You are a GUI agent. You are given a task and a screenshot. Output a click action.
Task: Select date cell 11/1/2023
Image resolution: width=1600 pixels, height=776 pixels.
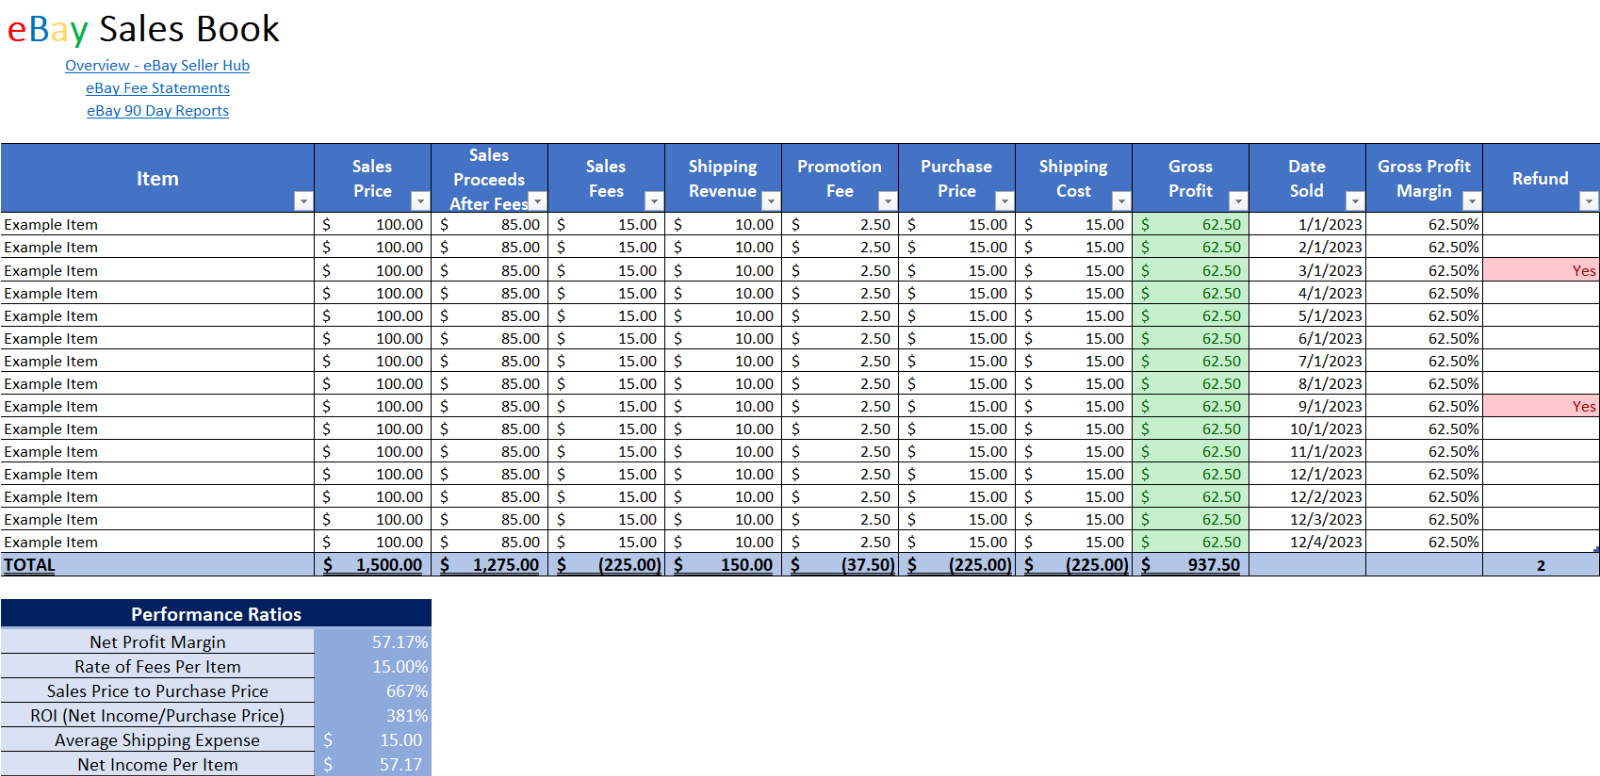click(1307, 452)
